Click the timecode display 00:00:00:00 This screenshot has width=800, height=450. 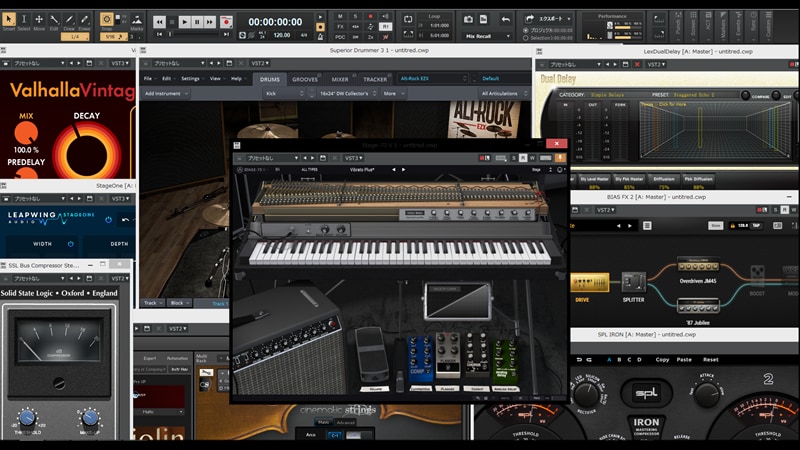click(x=275, y=22)
